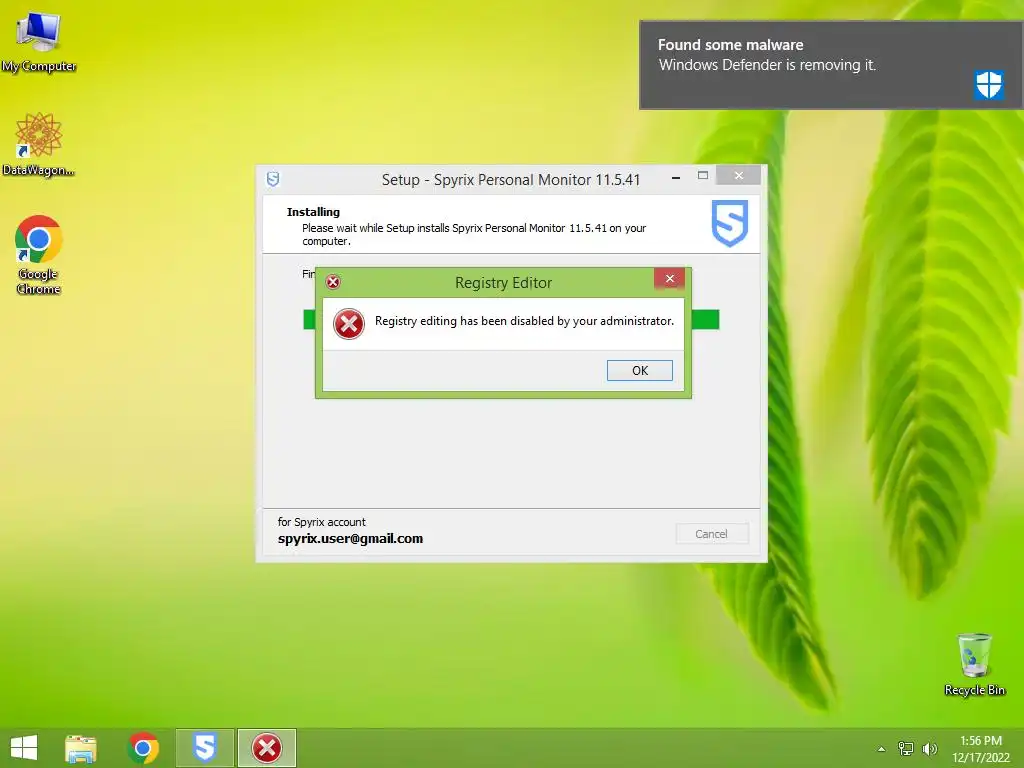The image size is (1024, 768).
Task: Click the green installation progress bar
Action: [511, 320]
